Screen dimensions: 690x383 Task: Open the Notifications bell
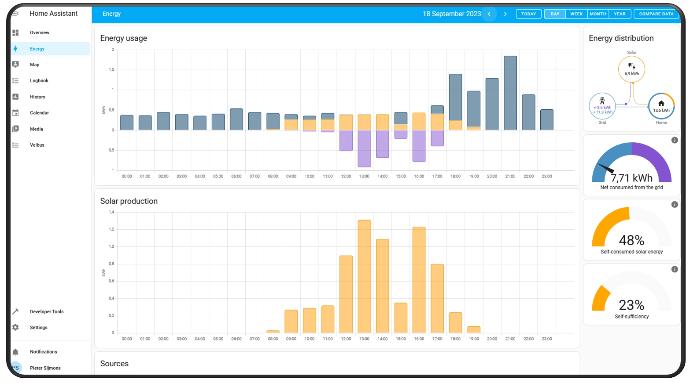click(x=16, y=352)
